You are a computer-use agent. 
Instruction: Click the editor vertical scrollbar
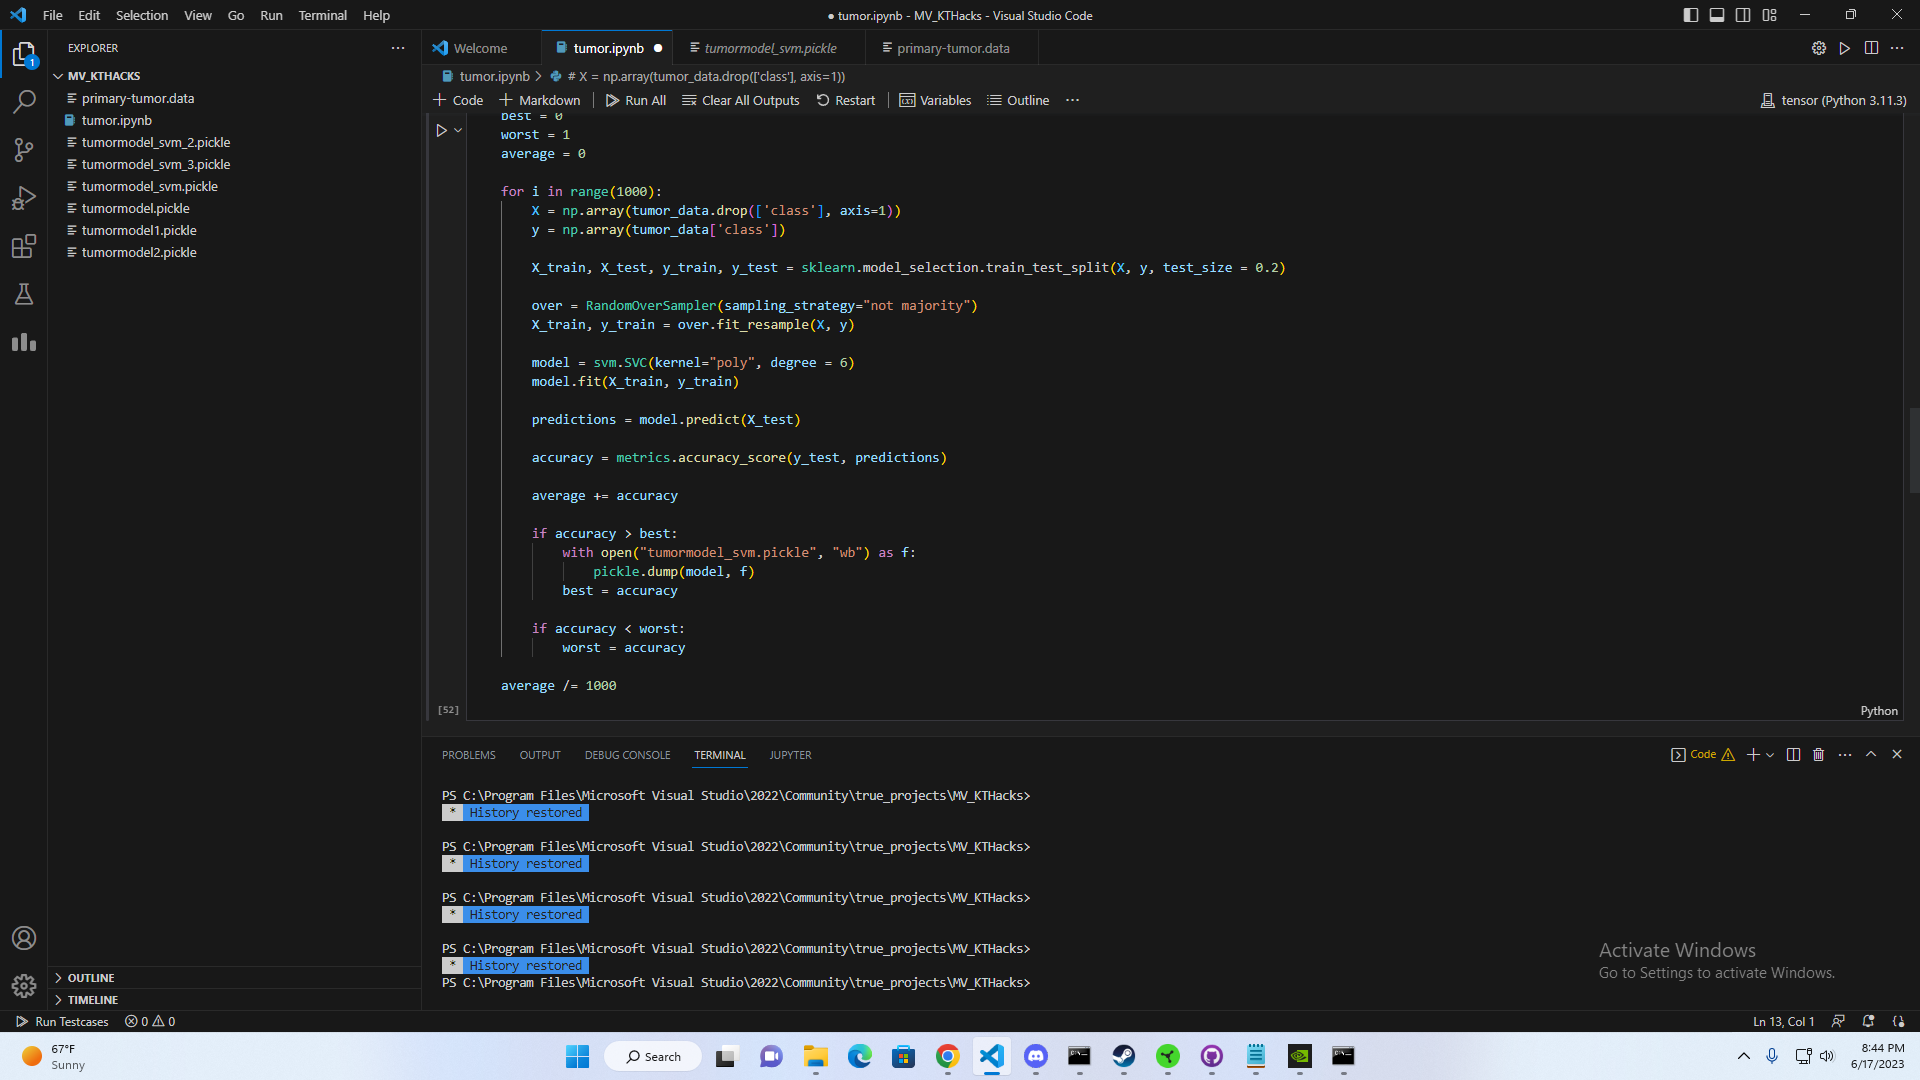point(1912,450)
